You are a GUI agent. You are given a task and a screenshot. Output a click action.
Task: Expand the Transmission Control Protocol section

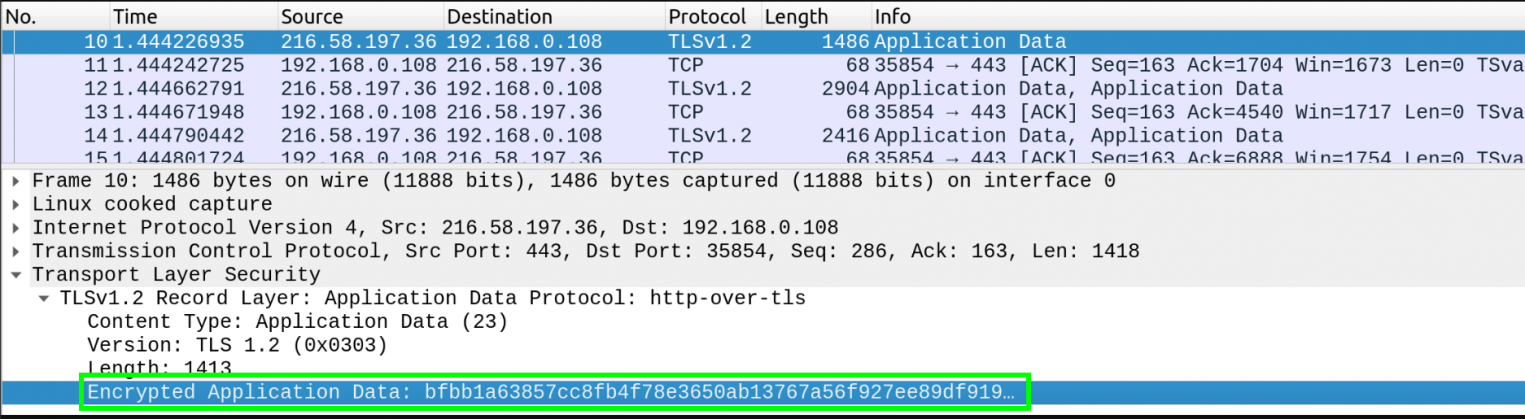pos(17,251)
